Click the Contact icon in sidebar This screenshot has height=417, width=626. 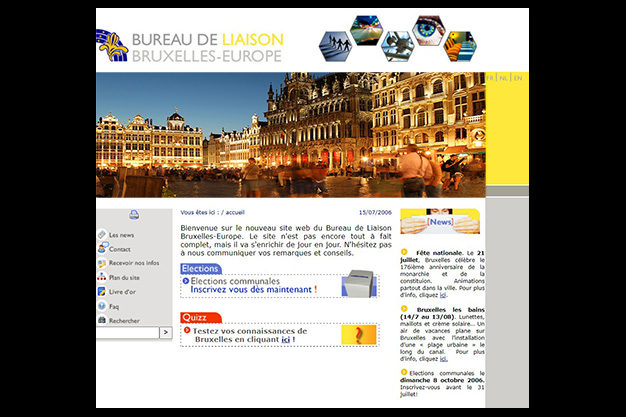click(102, 249)
